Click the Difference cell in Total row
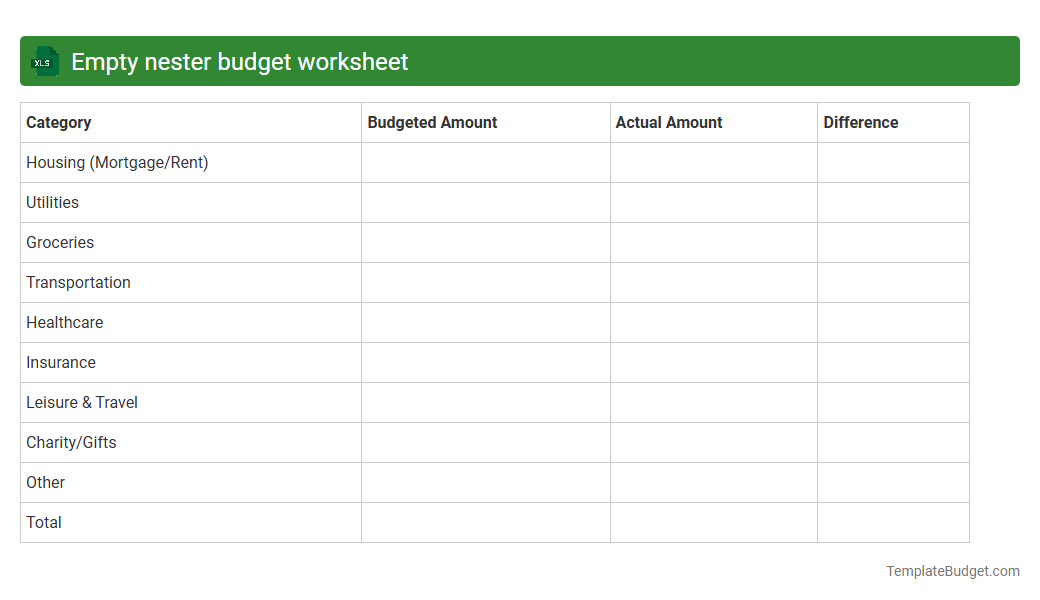 pyautogui.click(x=893, y=522)
